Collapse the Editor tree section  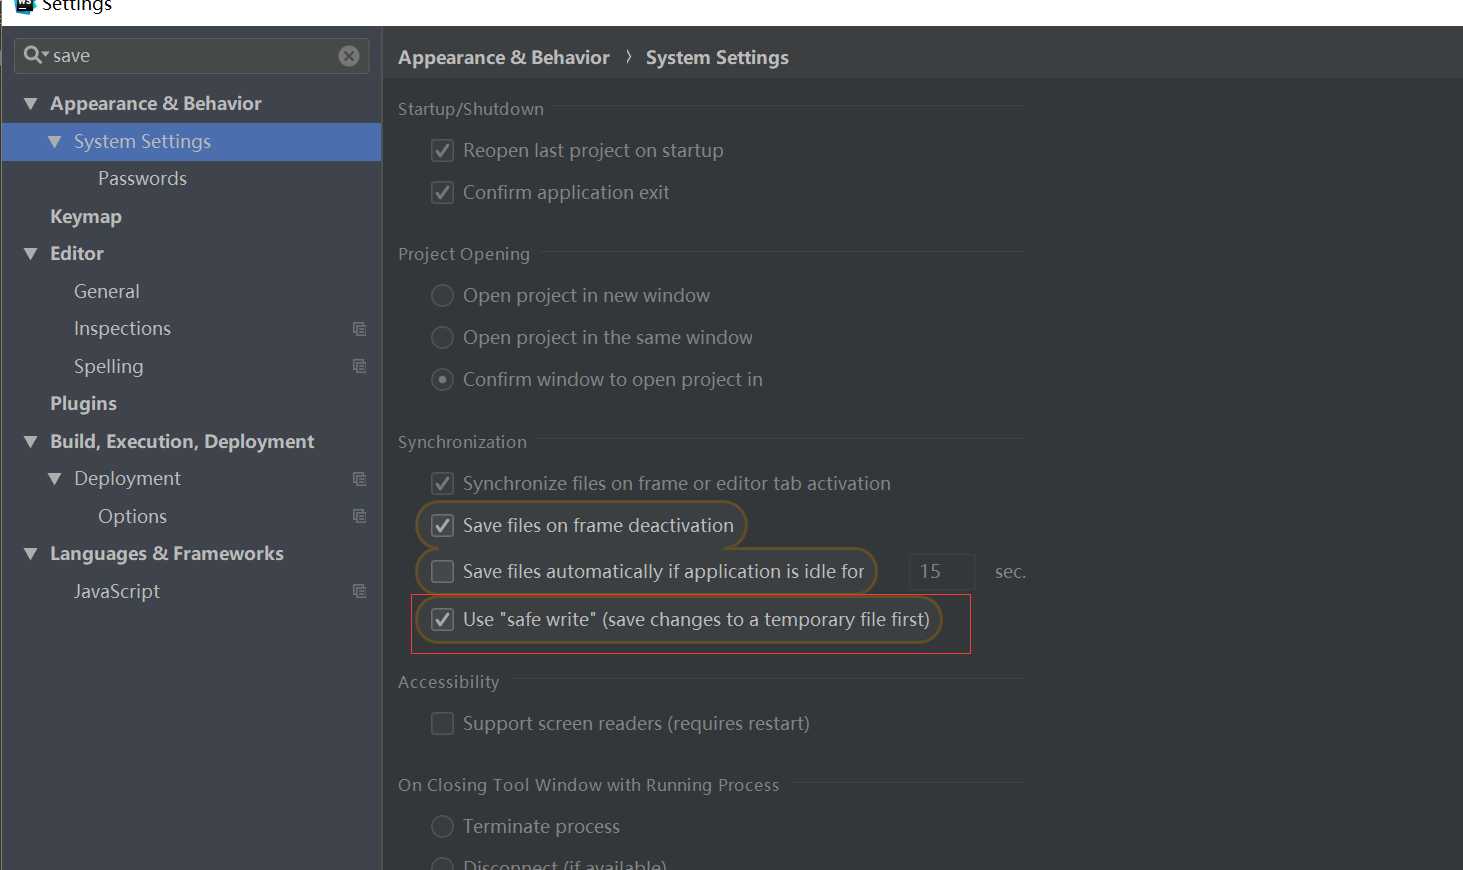click(x=31, y=254)
